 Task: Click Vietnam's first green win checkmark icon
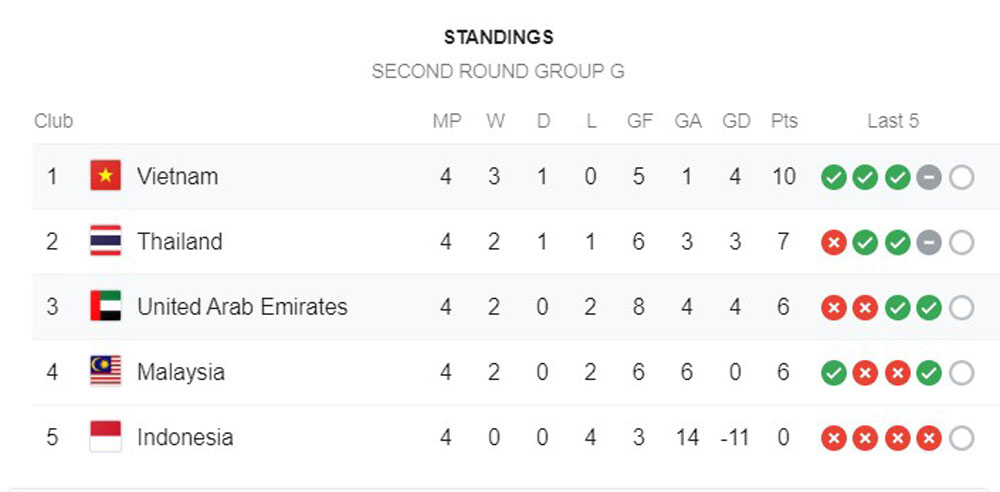click(x=834, y=177)
